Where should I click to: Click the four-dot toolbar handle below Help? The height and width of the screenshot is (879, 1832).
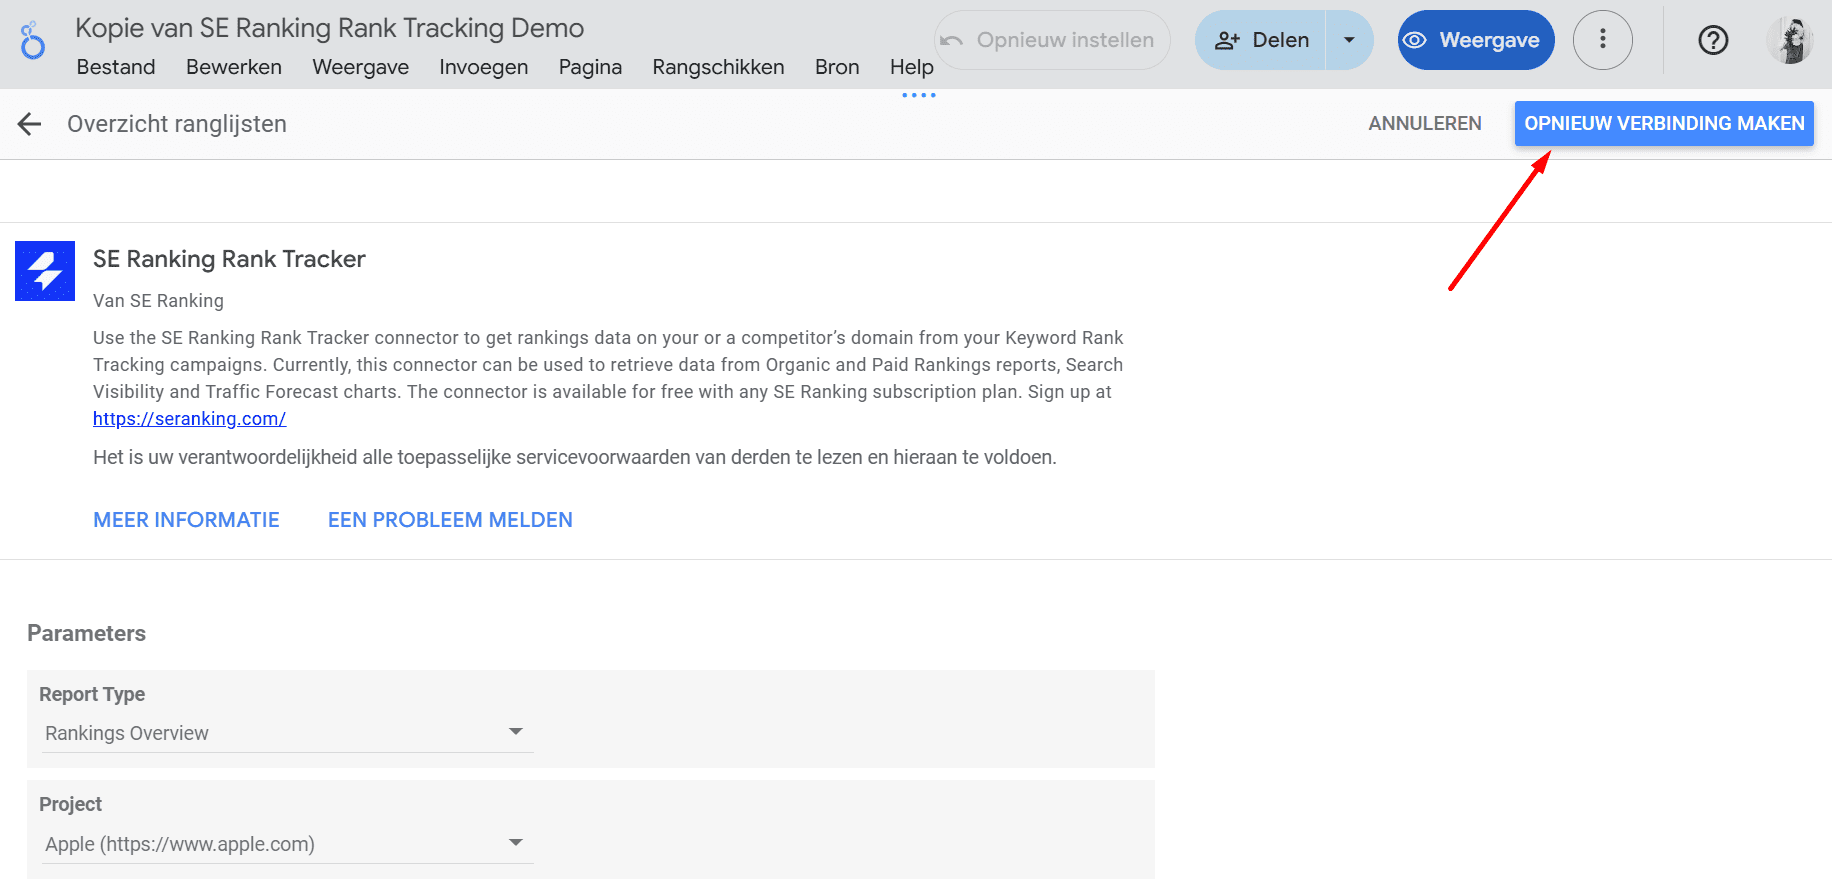919,95
